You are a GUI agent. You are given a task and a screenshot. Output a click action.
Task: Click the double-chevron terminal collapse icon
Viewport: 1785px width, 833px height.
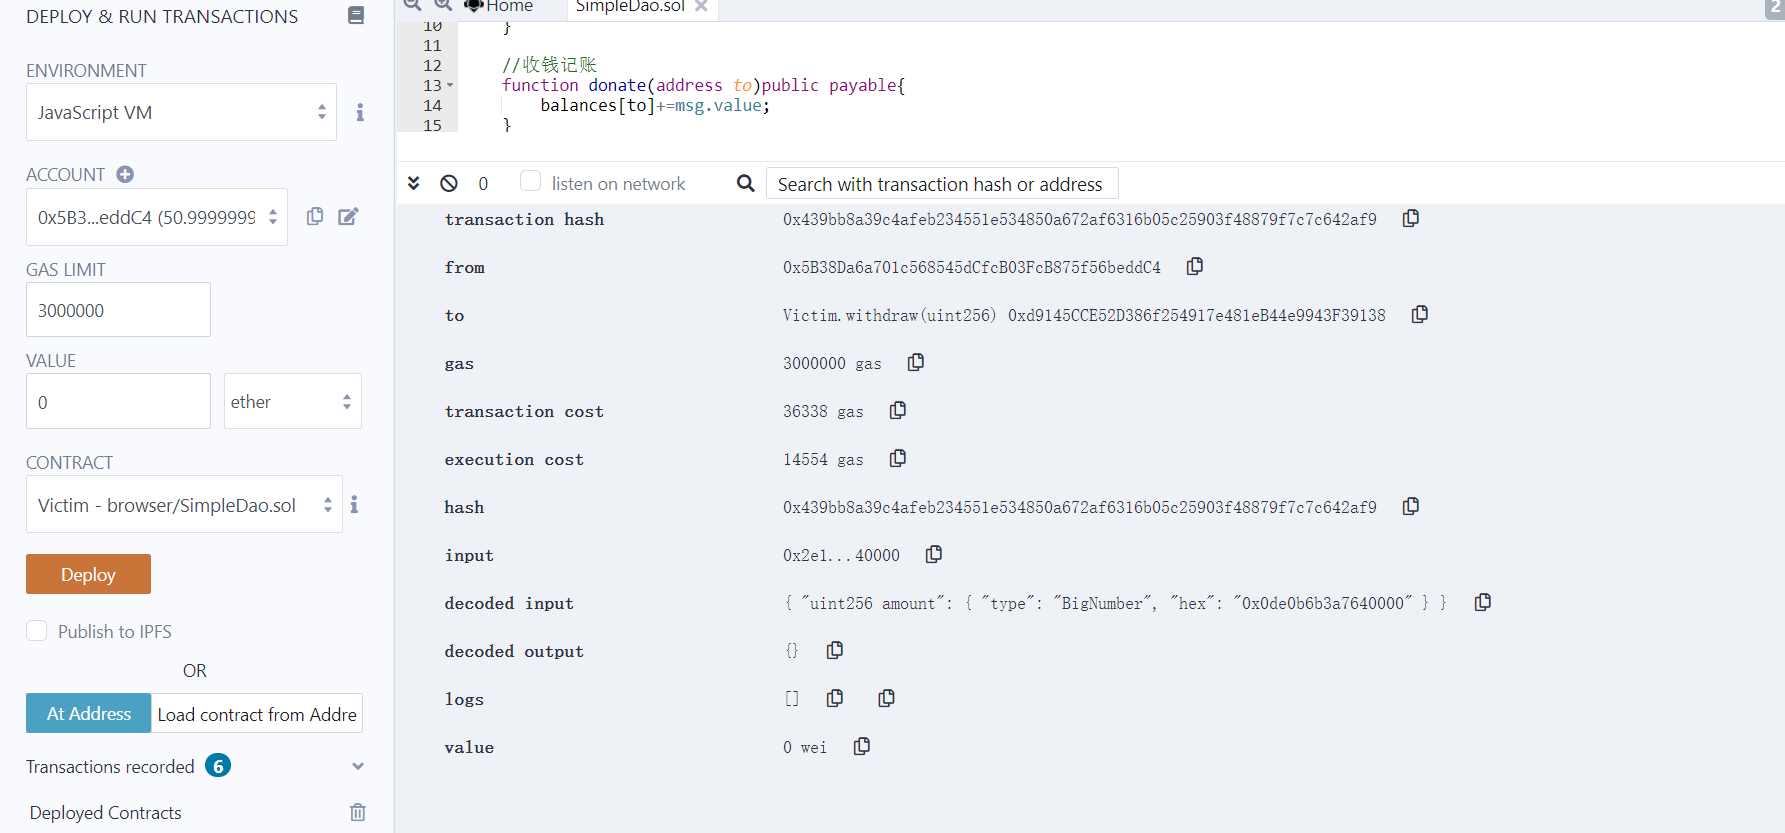click(413, 183)
